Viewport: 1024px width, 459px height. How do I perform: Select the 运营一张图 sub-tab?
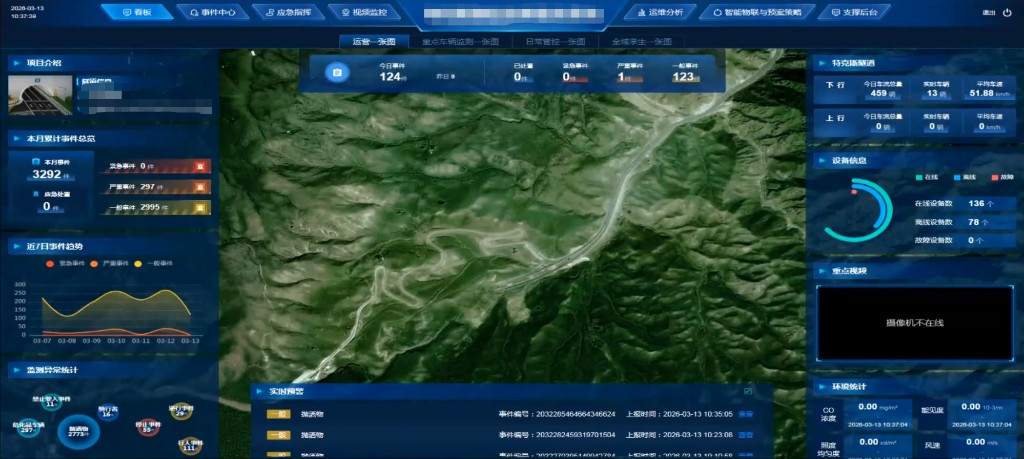(374, 41)
